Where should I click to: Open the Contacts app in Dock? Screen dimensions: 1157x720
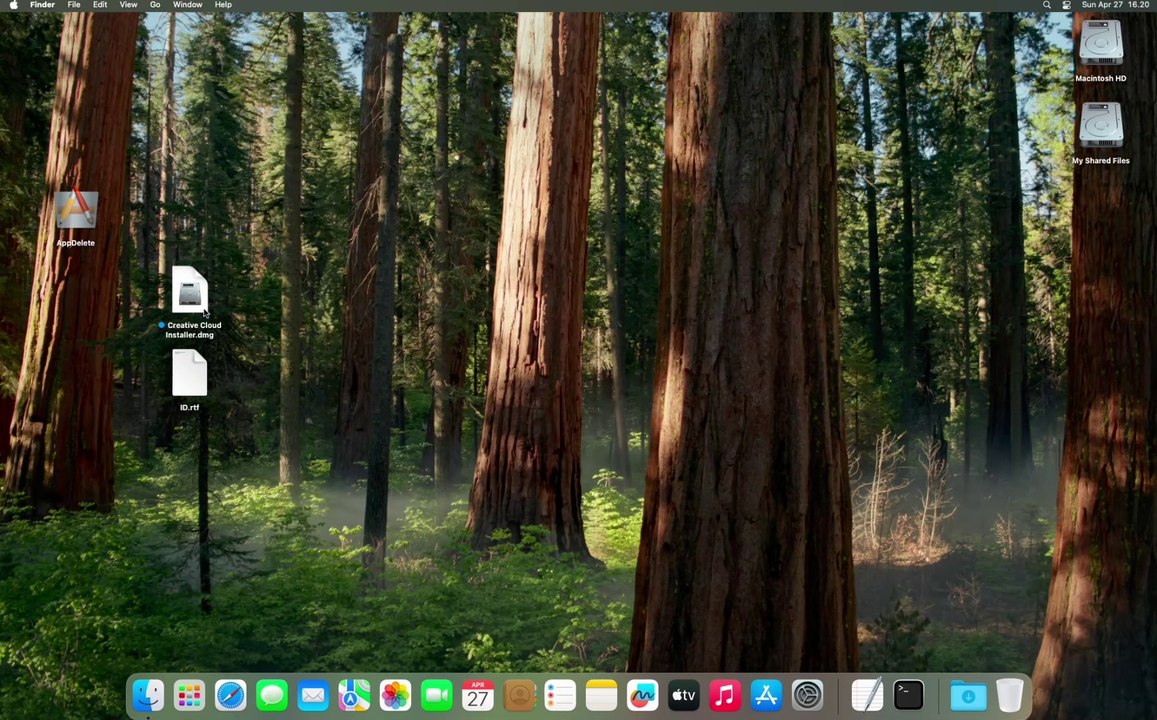[x=519, y=695]
